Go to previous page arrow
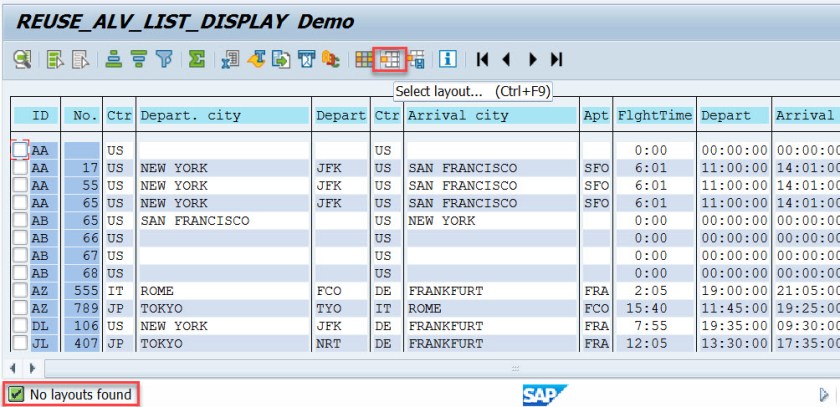 (506, 59)
